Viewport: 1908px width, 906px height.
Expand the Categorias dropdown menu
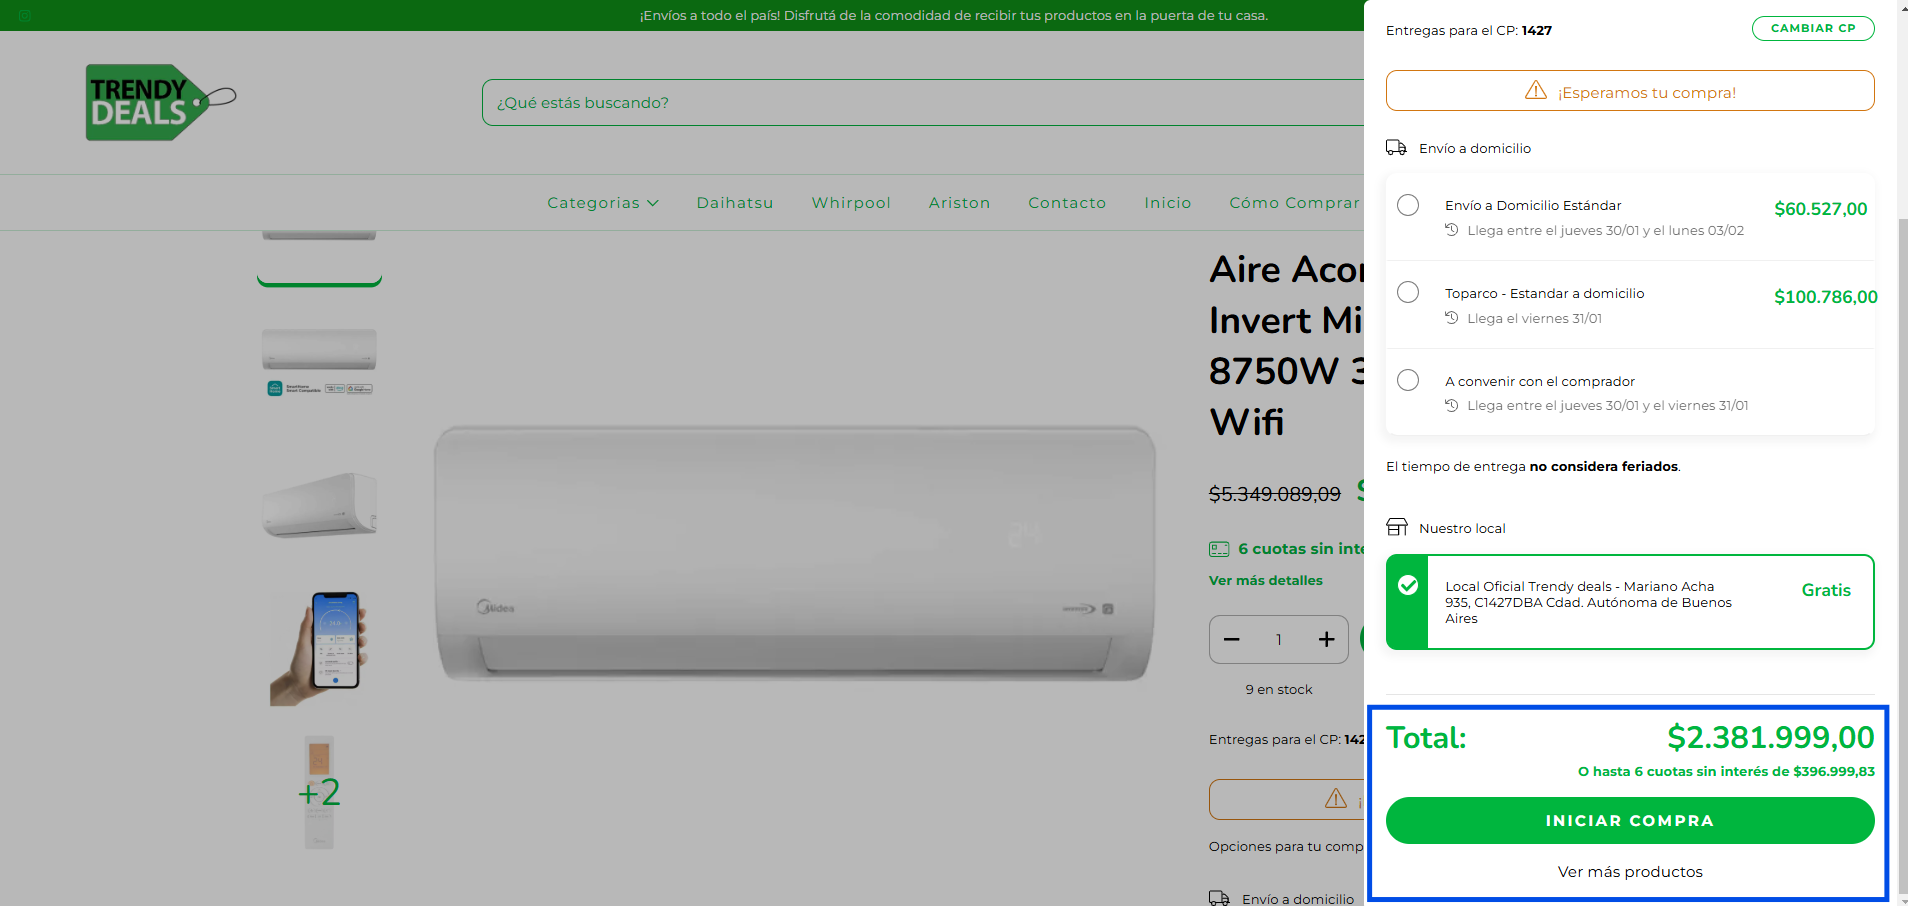tap(603, 203)
